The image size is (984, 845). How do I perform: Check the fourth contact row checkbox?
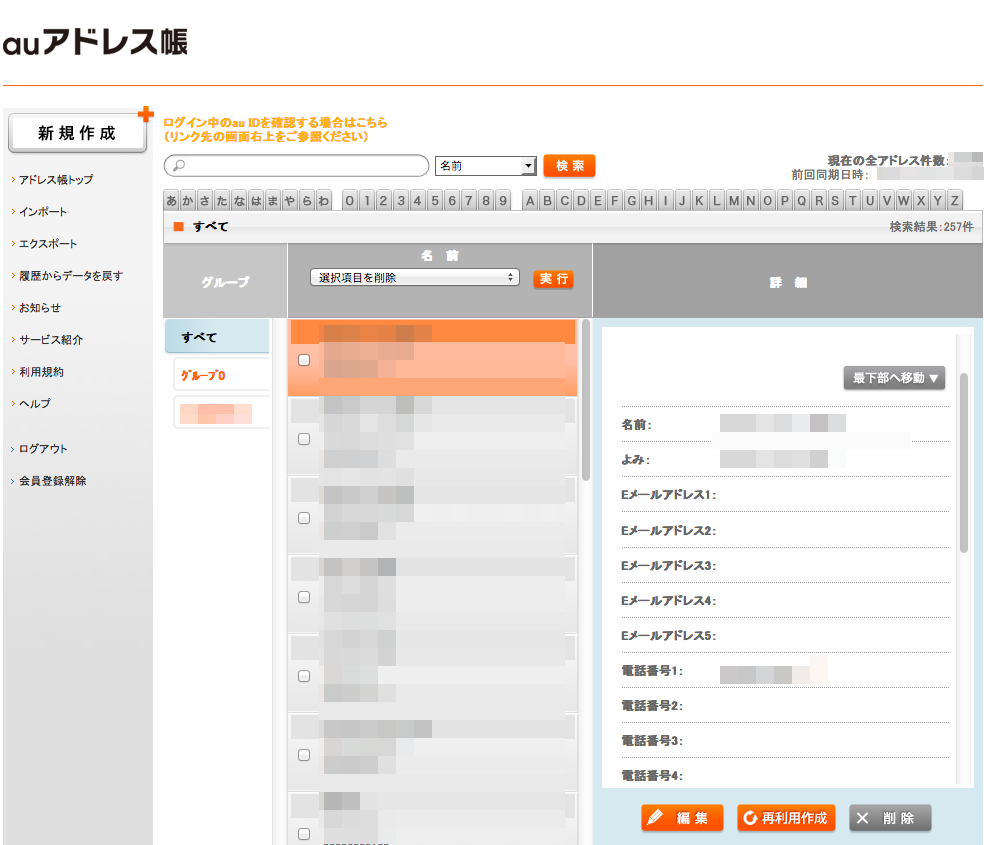(x=304, y=597)
